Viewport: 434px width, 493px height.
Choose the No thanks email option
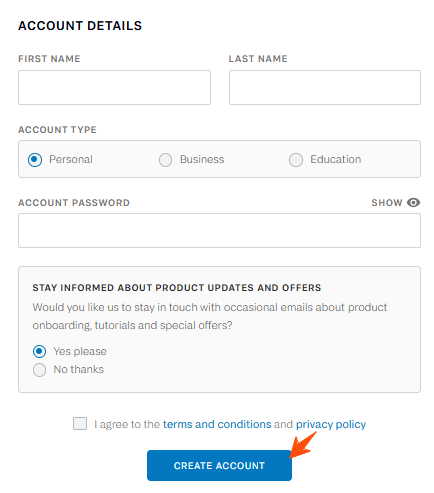click(x=39, y=370)
